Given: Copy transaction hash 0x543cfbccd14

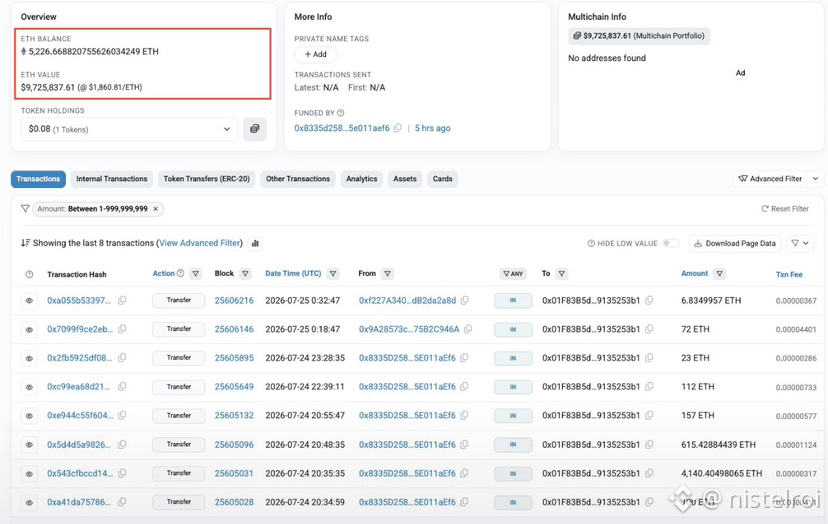Looking at the screenshot, I should 122,473.
